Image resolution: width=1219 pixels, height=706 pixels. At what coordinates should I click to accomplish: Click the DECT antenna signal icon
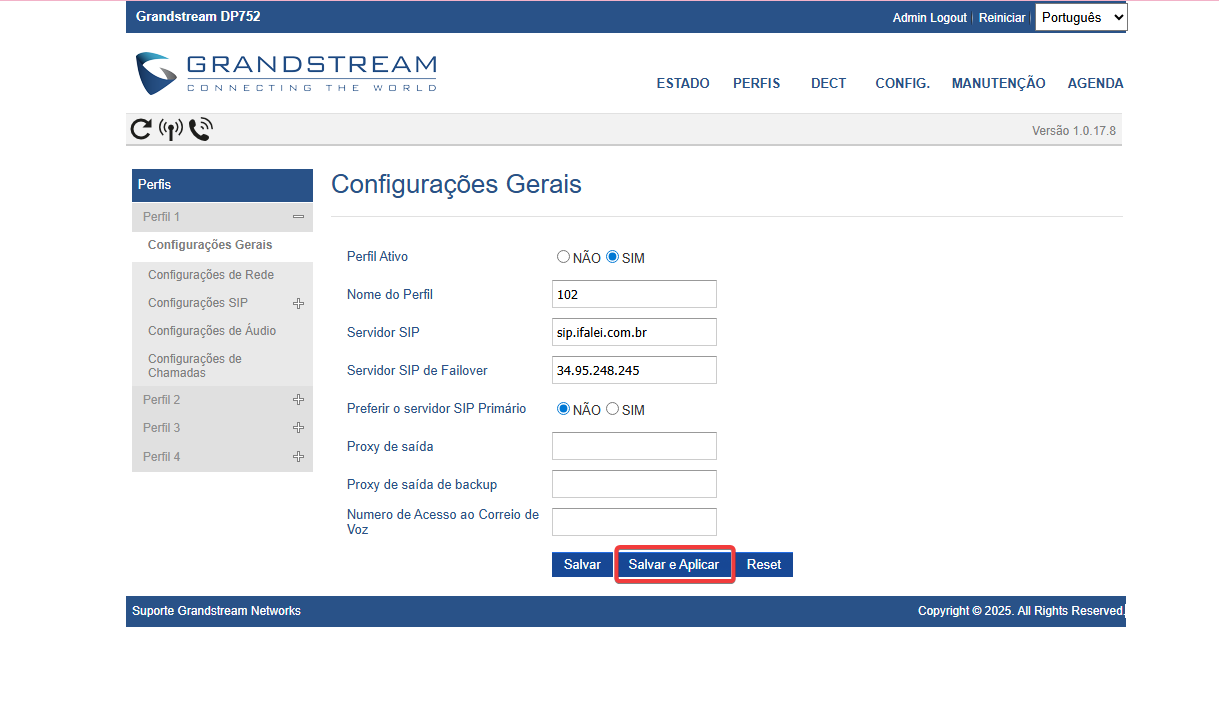pyautogui.click(x=171, y=129)
